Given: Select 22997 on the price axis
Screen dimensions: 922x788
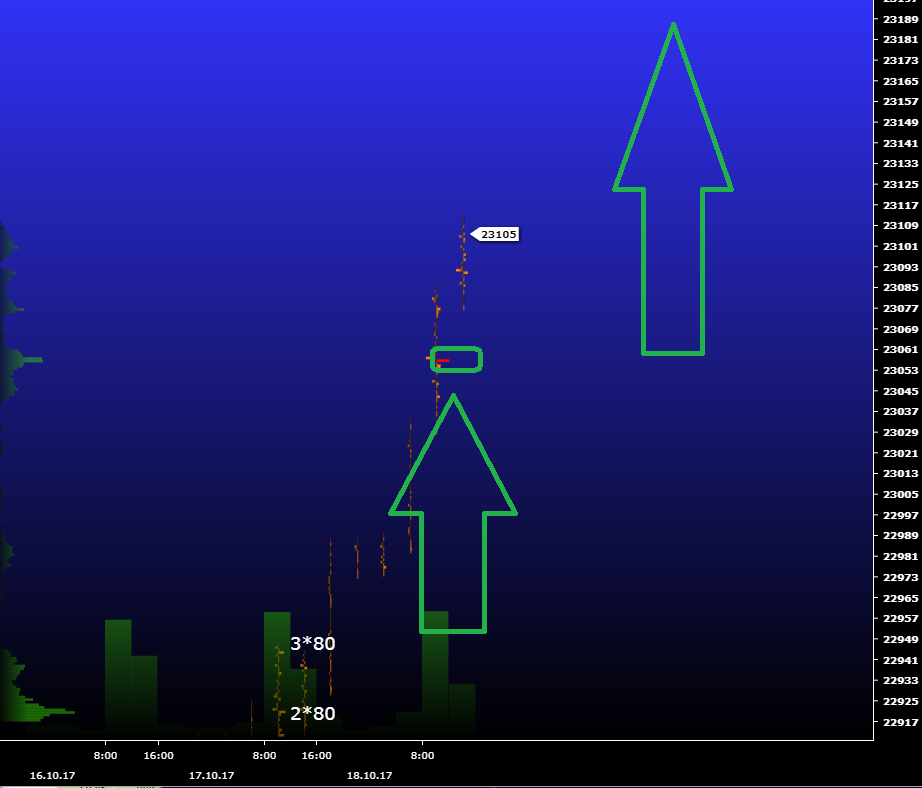Looking at the screenshot, I should (x=900, y=515).
